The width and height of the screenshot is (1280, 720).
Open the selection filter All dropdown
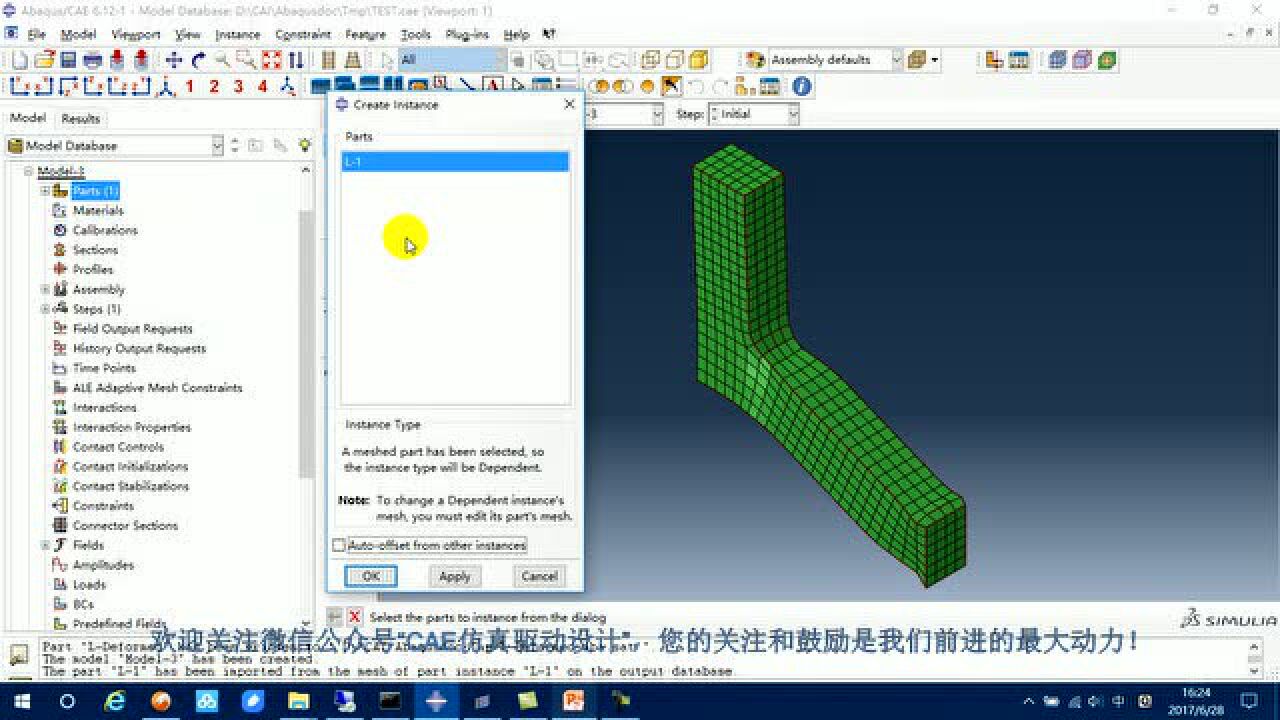point(500,60)
